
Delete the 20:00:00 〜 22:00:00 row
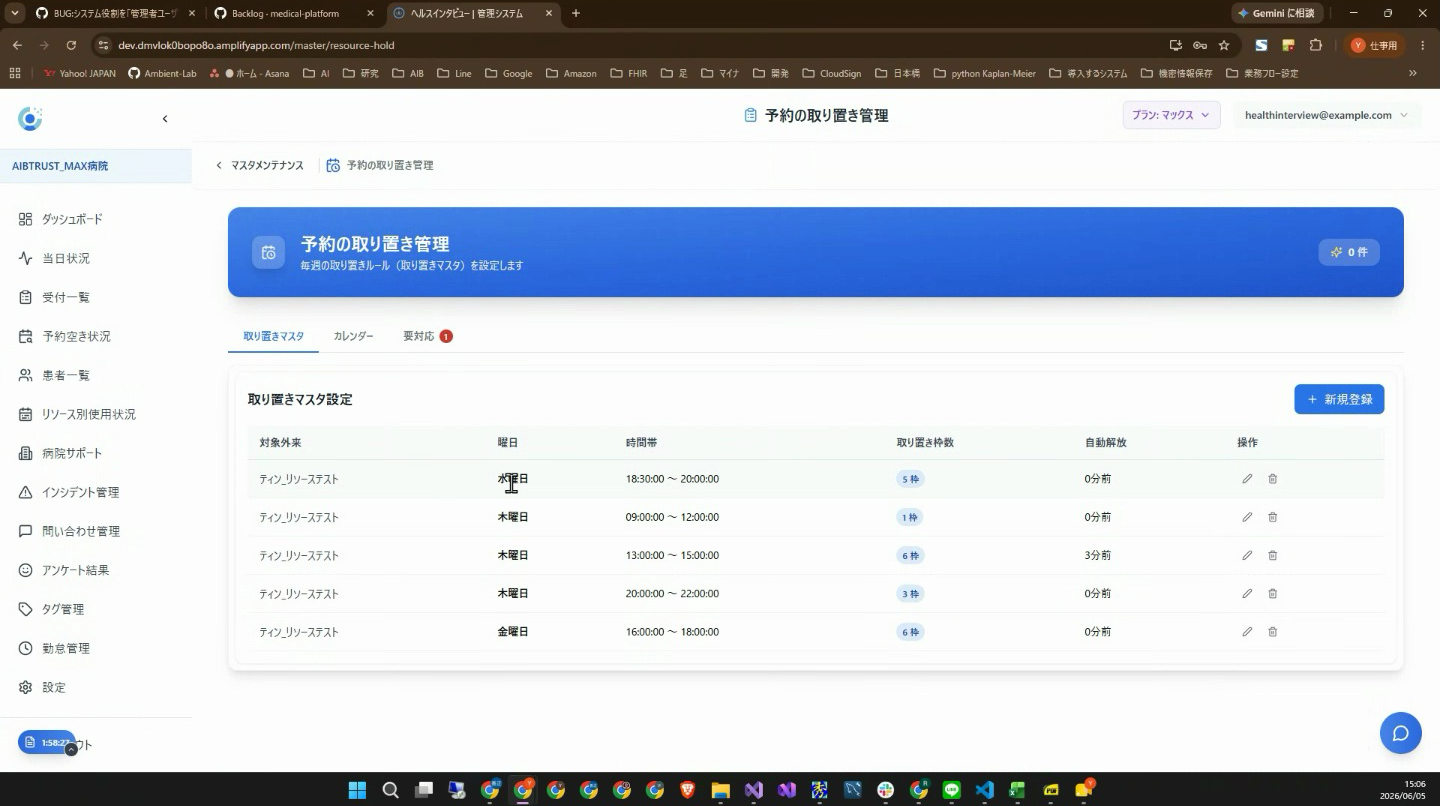[x=1273, y=593]
